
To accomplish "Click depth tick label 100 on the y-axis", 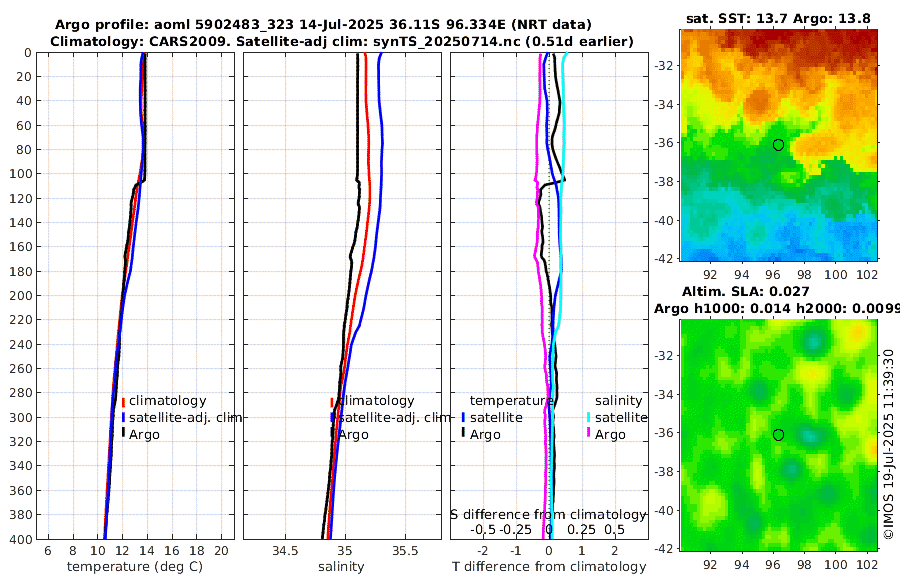I will (21, 174).
